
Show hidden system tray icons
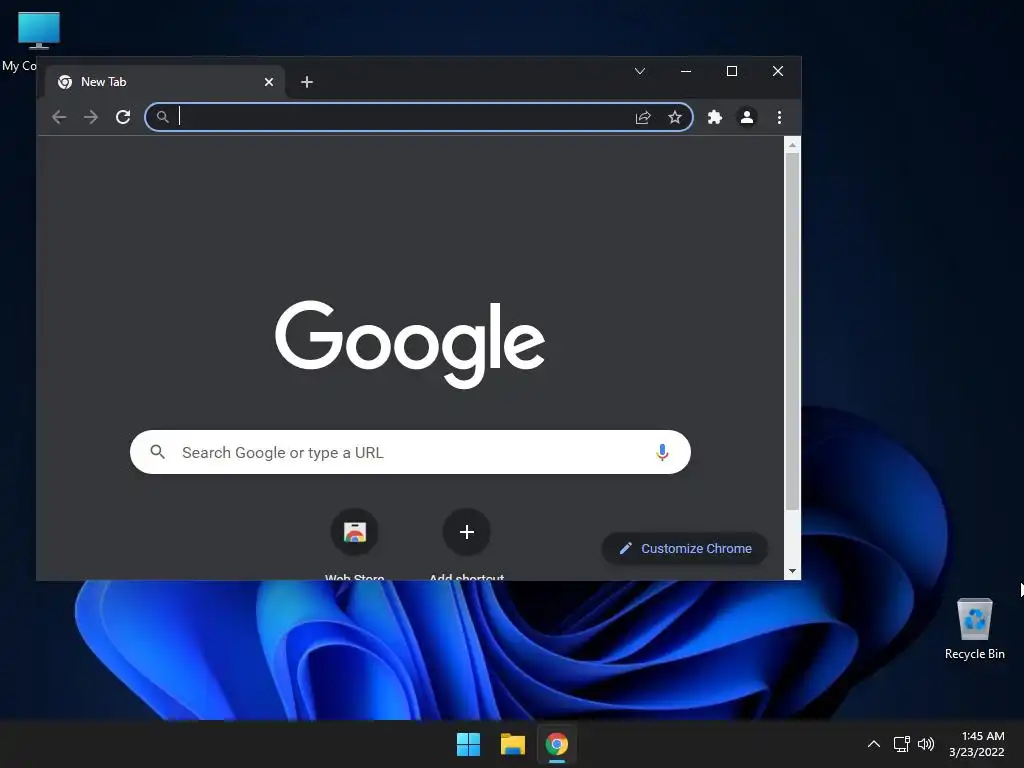[874, 744]
